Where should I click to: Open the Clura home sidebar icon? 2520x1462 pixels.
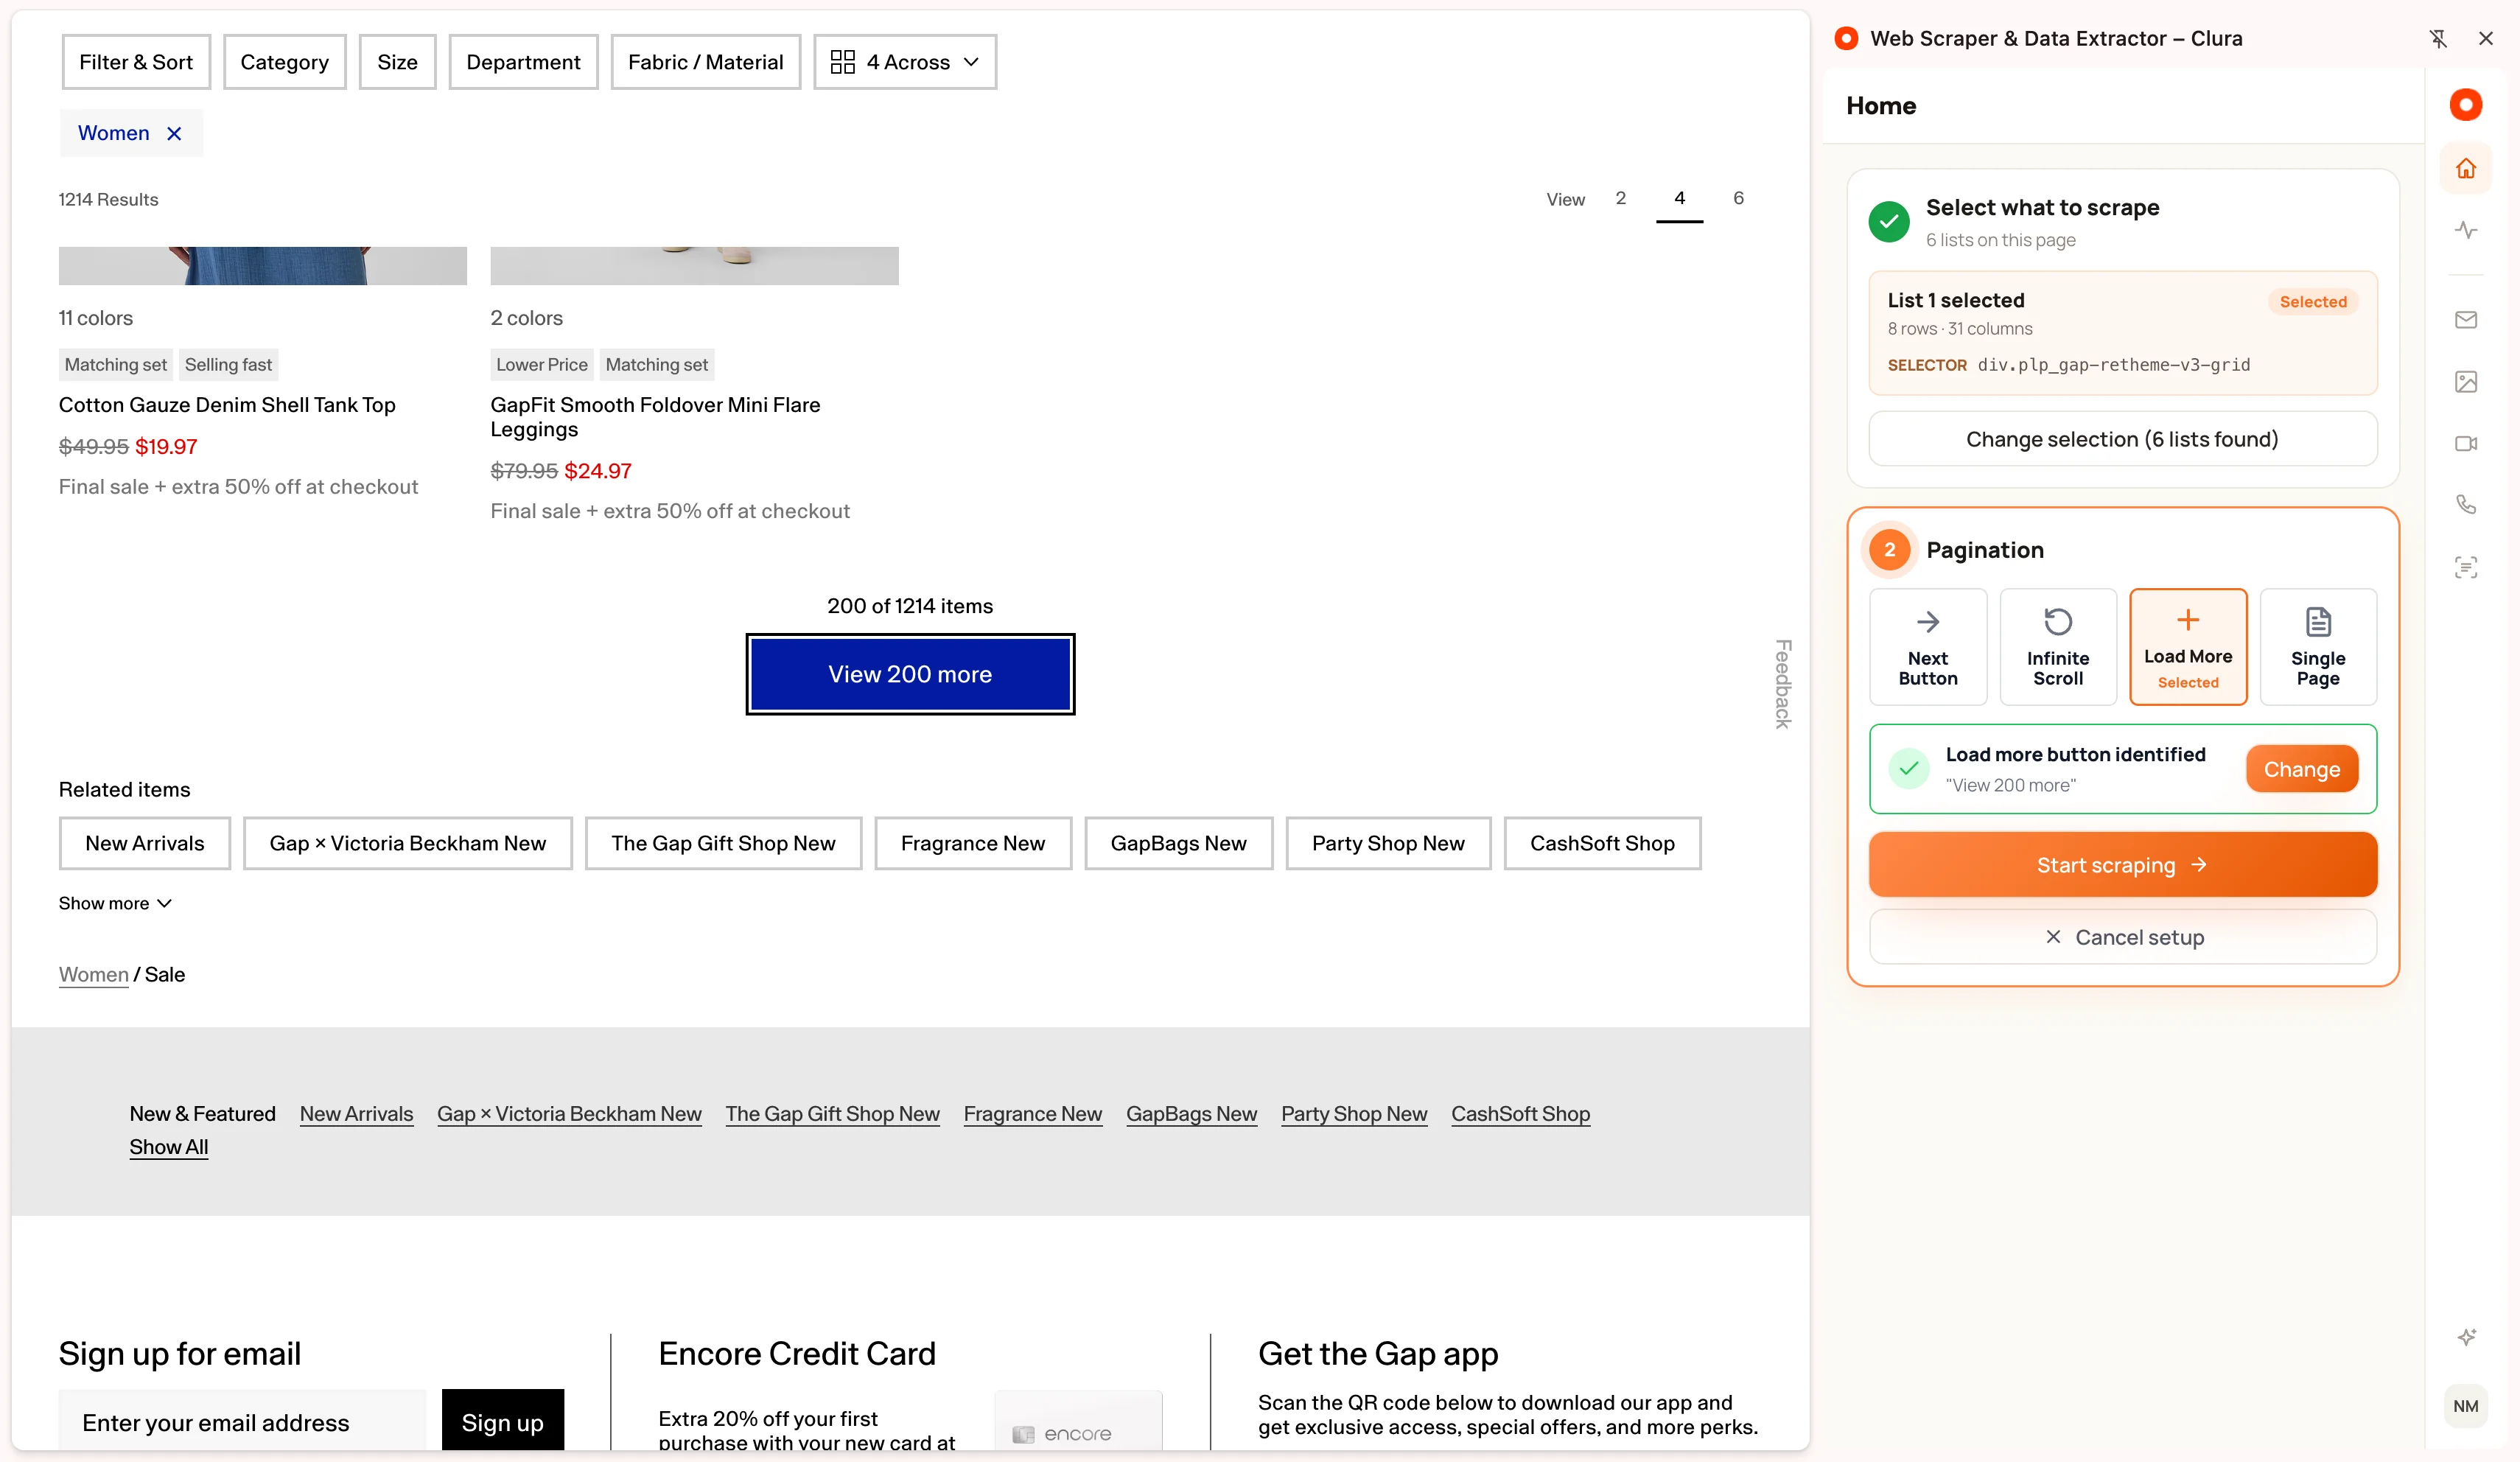point(2466,168)
